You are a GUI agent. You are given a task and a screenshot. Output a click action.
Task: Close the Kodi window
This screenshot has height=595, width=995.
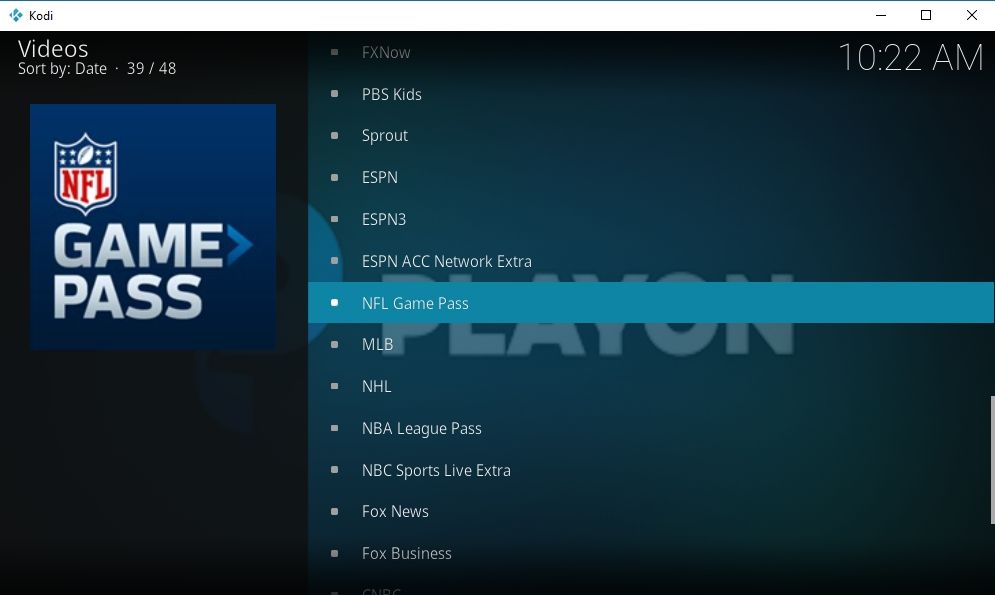(972, 15)
